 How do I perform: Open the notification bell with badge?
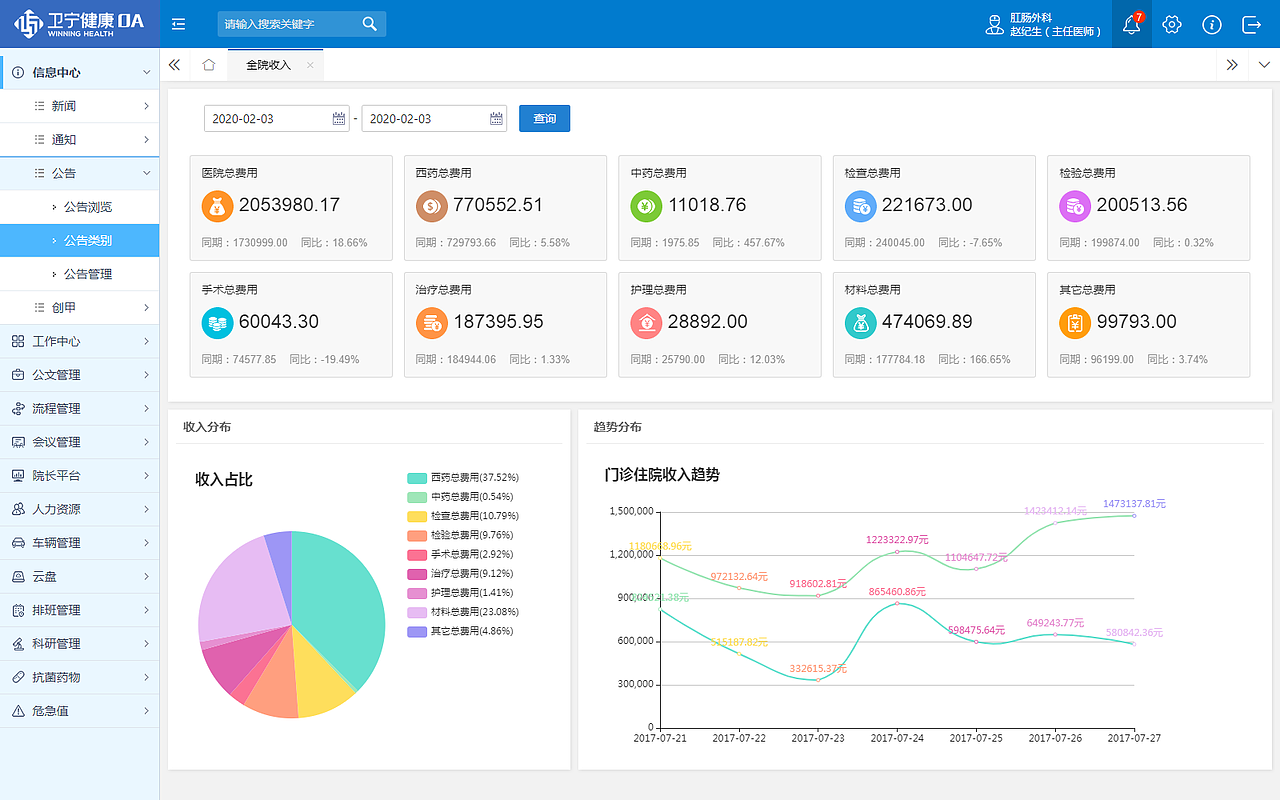point(1132,24)
